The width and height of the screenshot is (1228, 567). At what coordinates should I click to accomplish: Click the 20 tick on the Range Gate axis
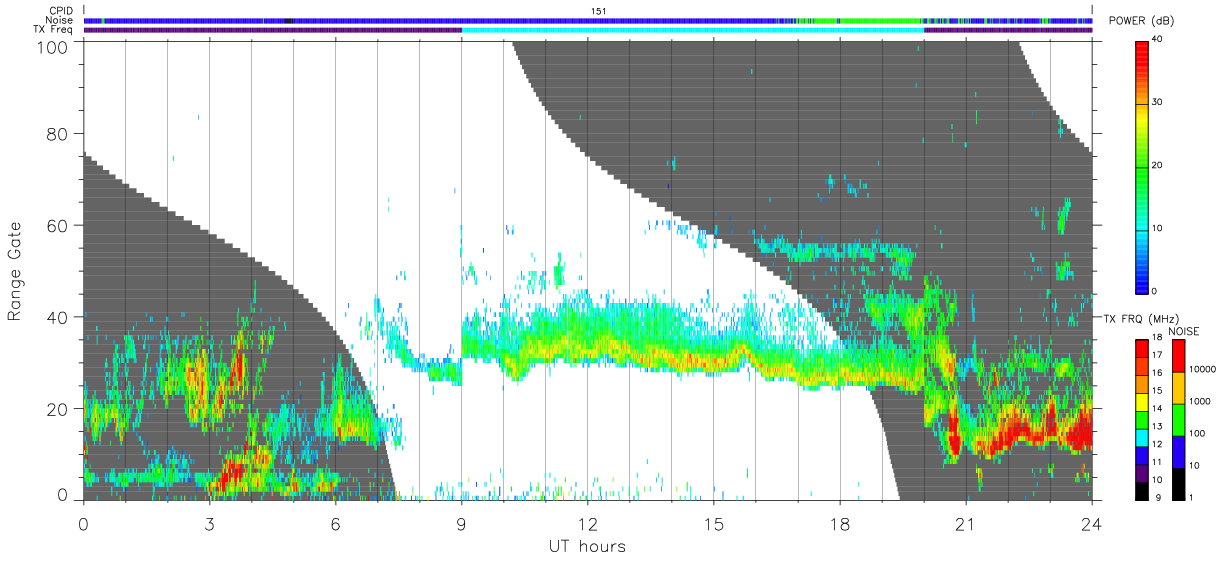click(58, 408)
